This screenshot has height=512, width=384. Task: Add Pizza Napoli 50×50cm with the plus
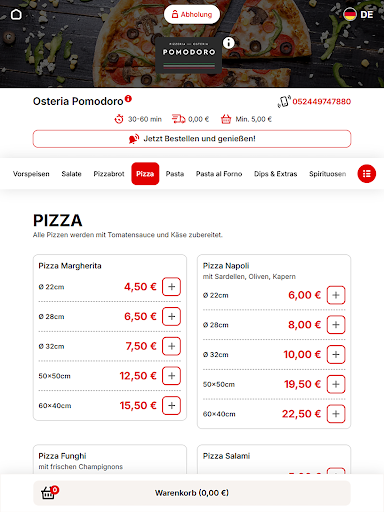click(336, 384)
